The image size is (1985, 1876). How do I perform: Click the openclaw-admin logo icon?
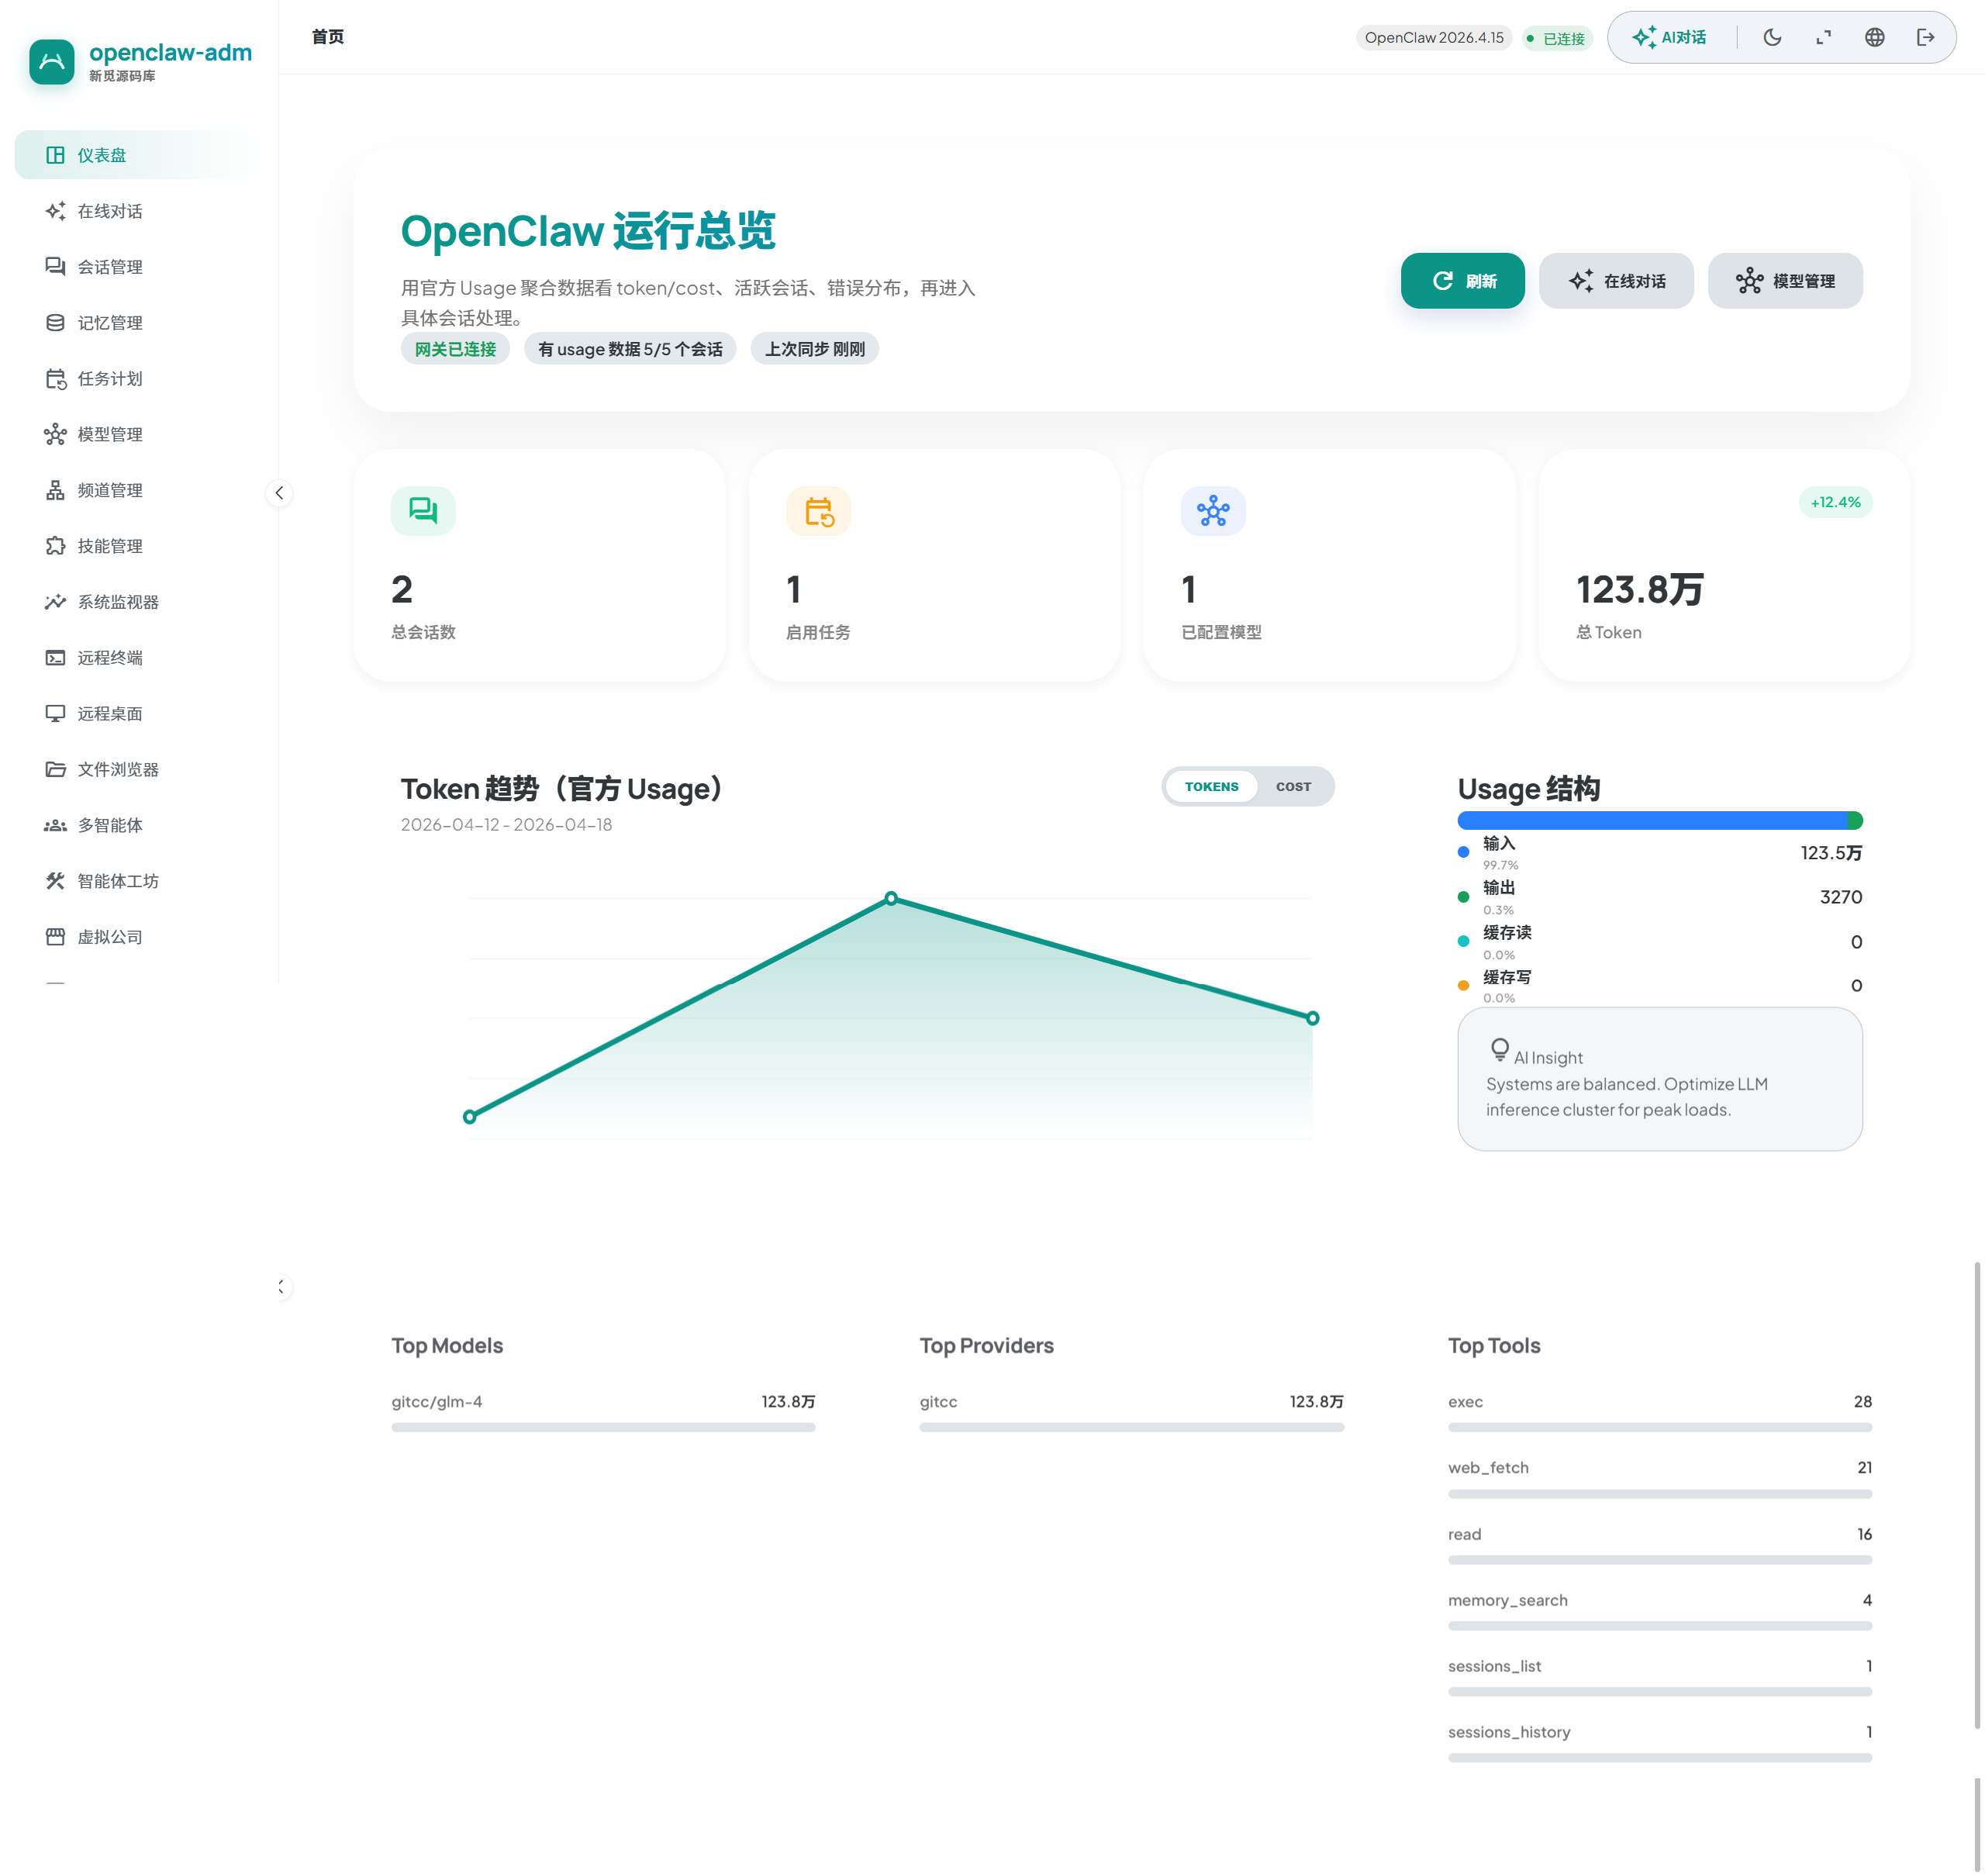click(x=52, y=62)
